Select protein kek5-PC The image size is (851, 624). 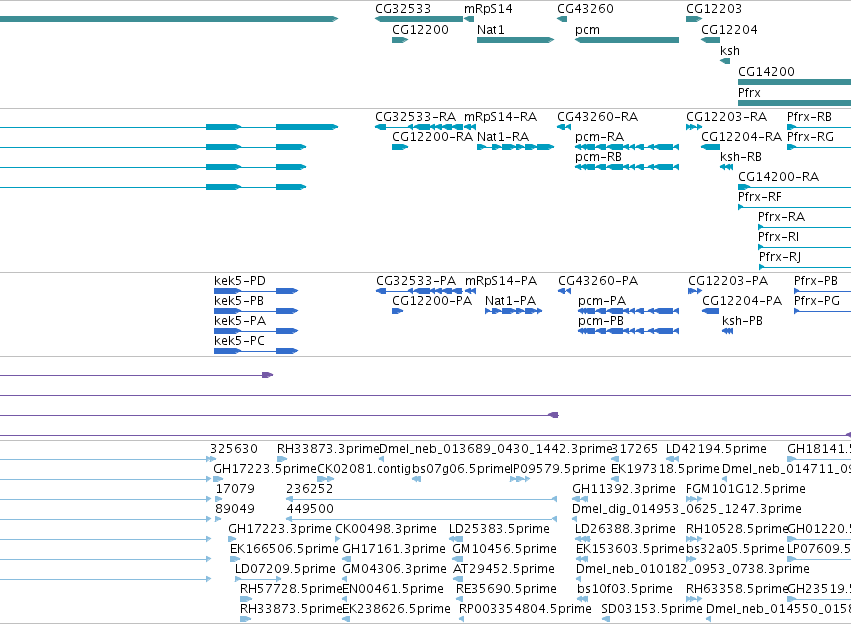click(x=239, y=341)
